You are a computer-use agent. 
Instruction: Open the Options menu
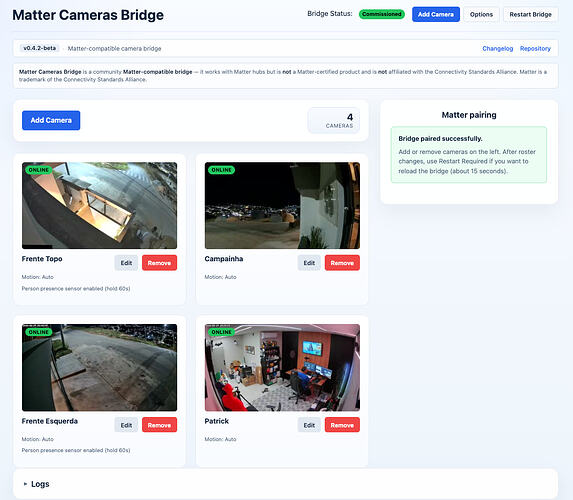pyautogui.click(x=481, y=14)
